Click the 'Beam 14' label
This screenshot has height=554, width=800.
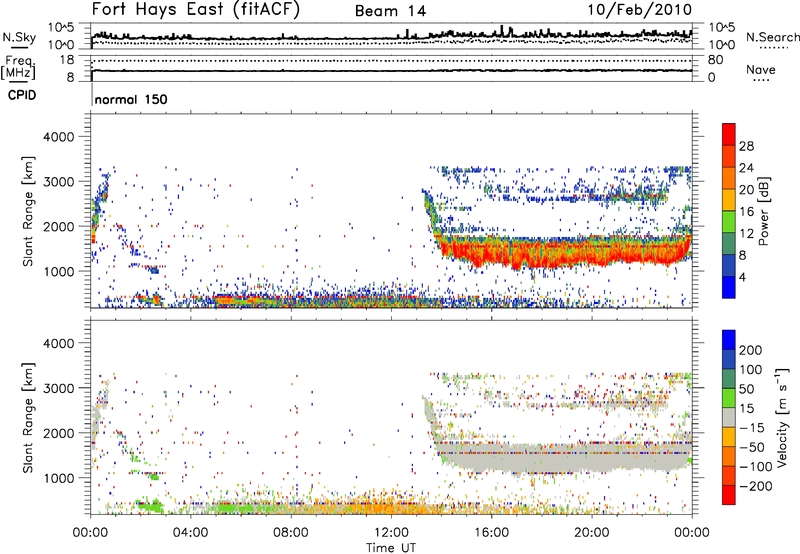[x=390, y=11]
